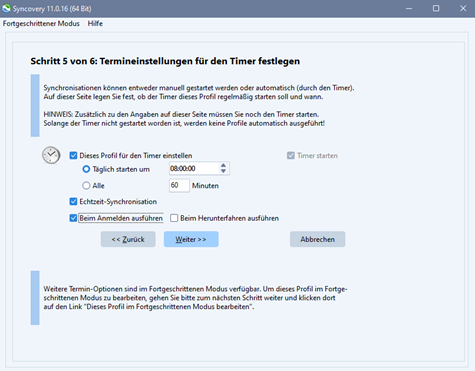Decrease start time with the down arrow
Screen dimensions: 475x371
[x=223, y=171]
